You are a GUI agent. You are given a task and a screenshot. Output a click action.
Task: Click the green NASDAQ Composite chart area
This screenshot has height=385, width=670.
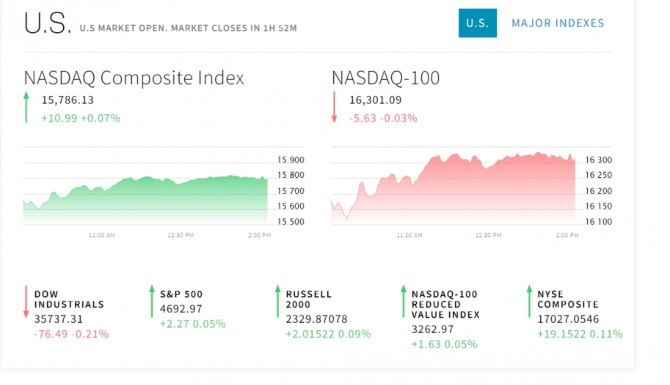coord(145,200)
